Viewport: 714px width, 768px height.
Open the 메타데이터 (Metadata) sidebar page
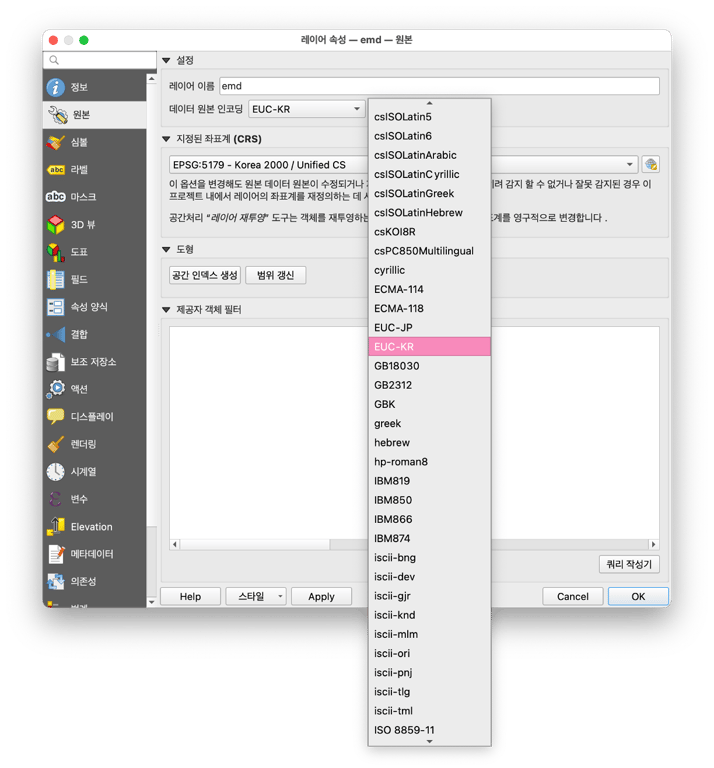[95, 554]
